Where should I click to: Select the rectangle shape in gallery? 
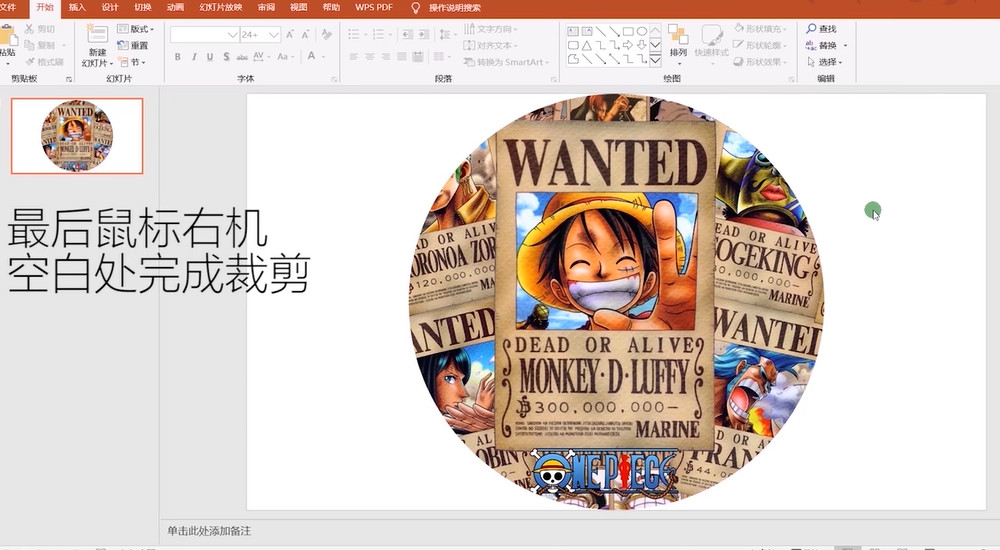point(628,31)
